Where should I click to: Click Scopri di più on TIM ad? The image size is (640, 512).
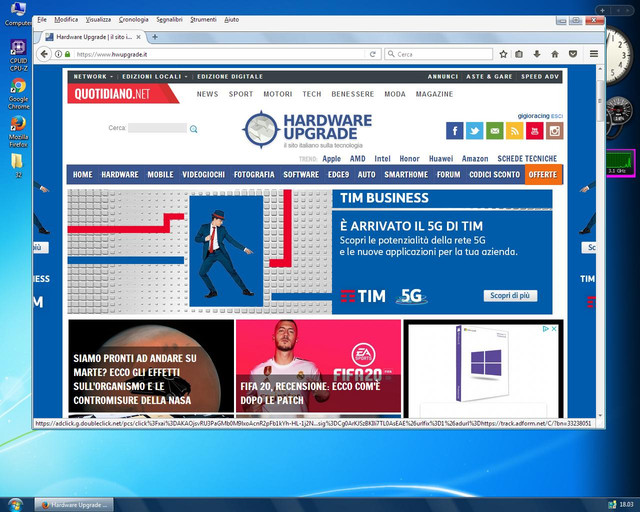click(x=510, y=296)
